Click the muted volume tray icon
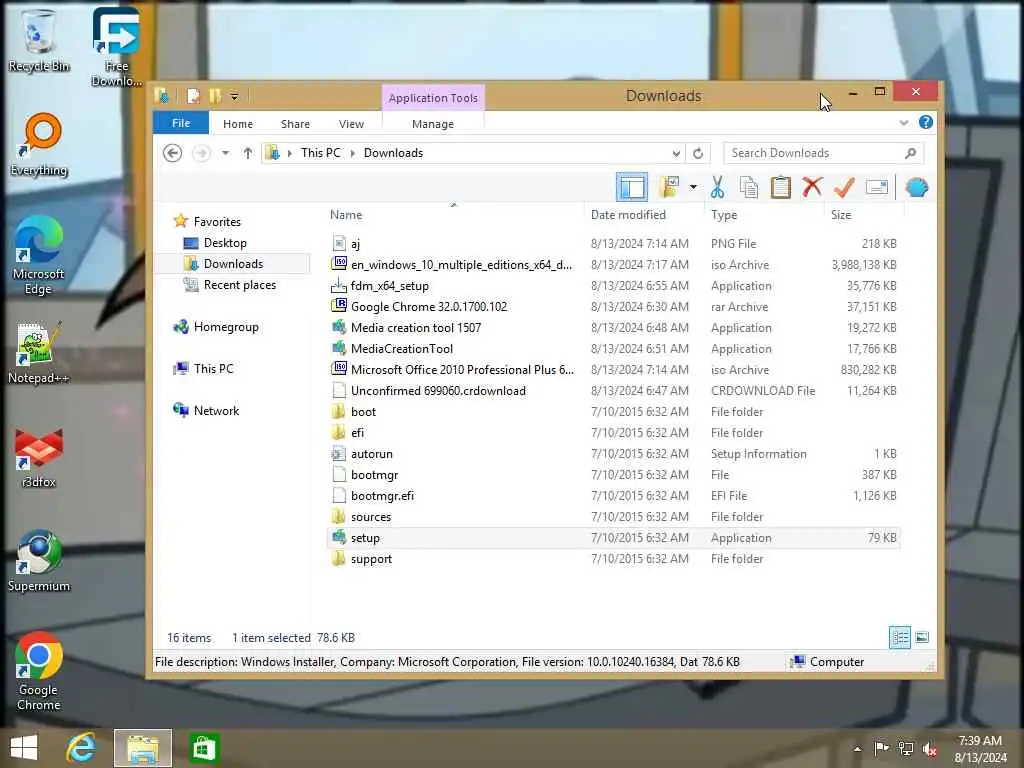Screen dimensions: 1024x768 929,749
